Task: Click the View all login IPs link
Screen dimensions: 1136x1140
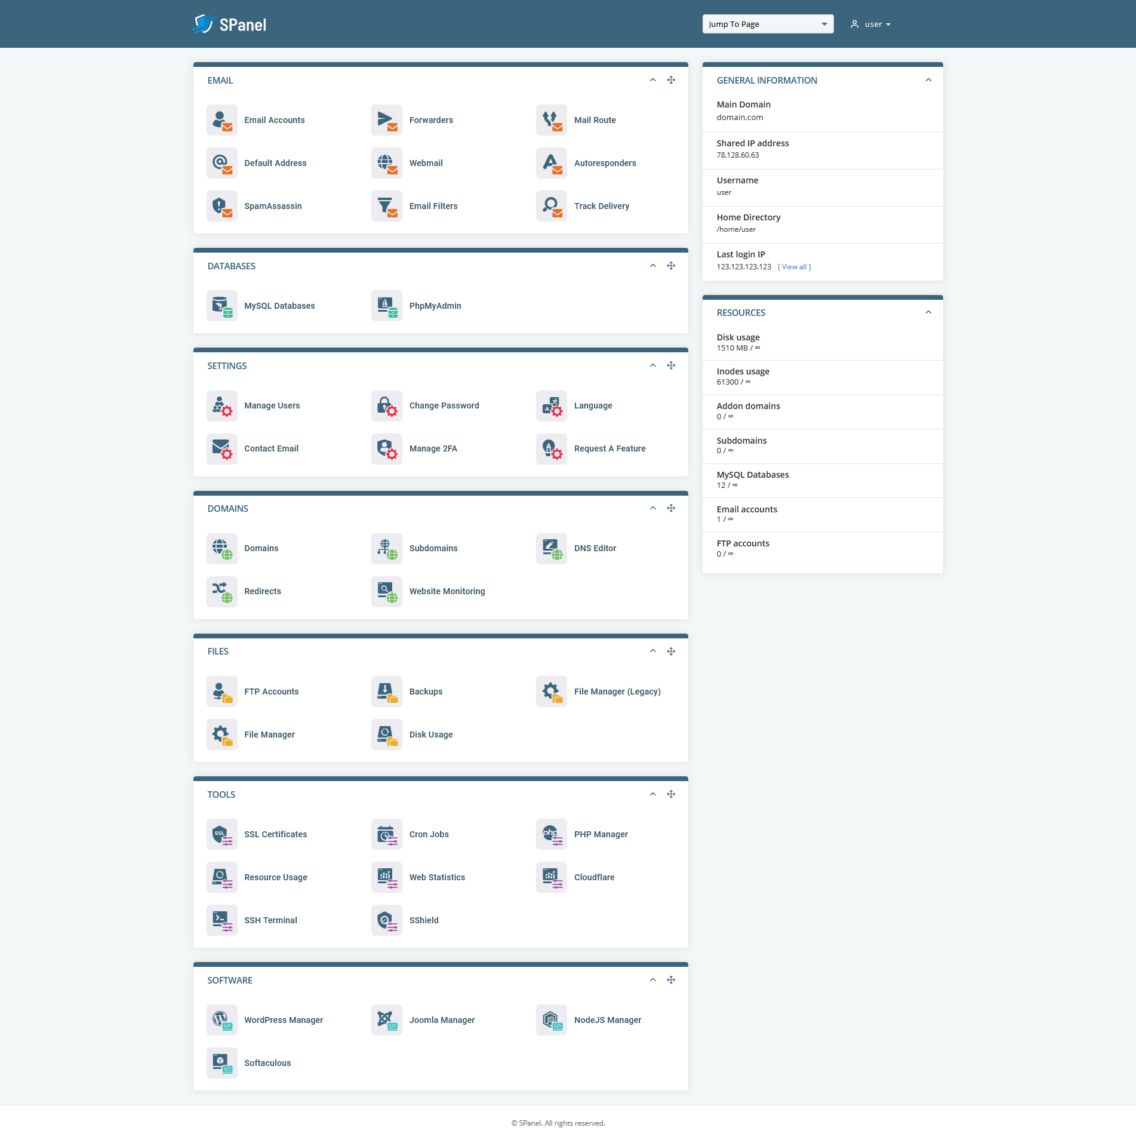Action: point(794,266)
